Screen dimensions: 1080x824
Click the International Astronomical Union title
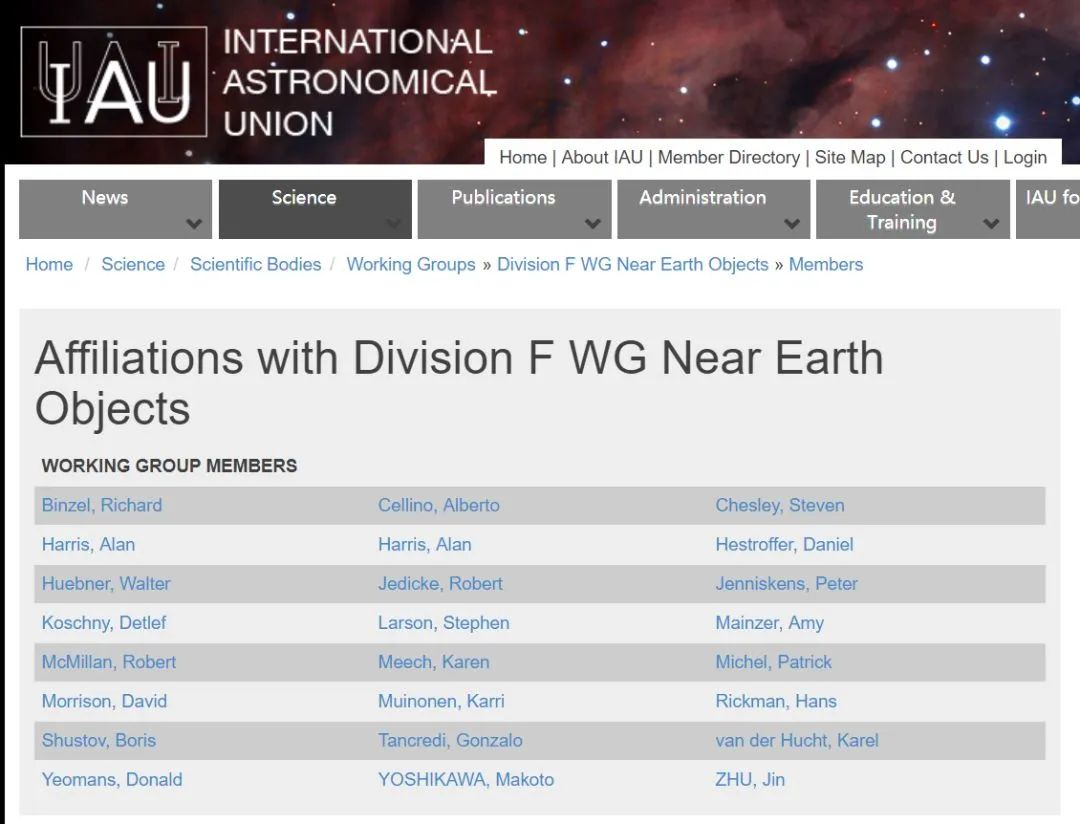(x=359, y=83)
